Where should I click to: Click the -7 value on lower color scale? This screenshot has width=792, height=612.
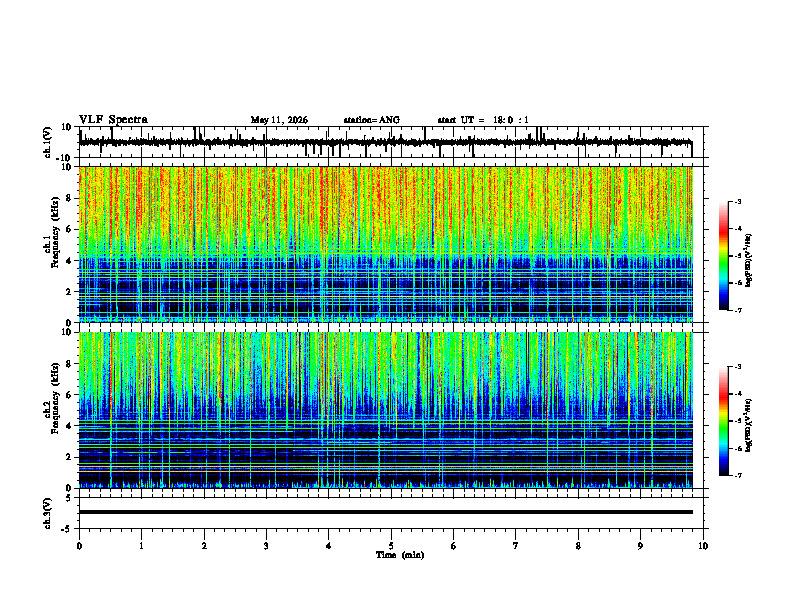click(x=738, y=476)
